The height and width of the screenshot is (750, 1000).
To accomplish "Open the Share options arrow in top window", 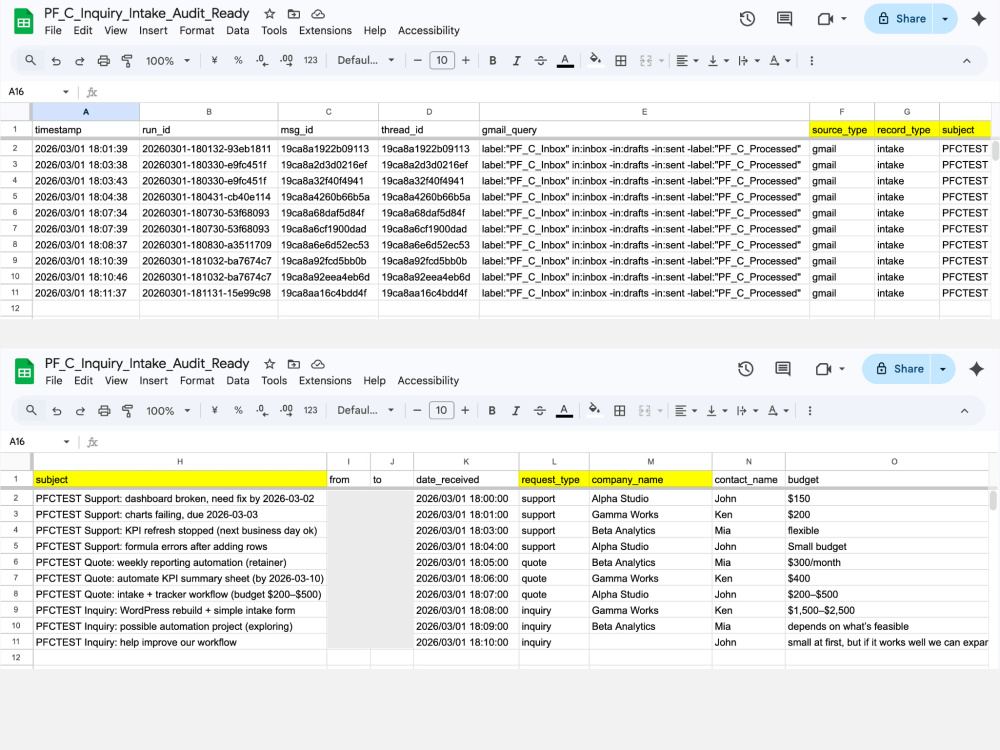I will point(945,18).
